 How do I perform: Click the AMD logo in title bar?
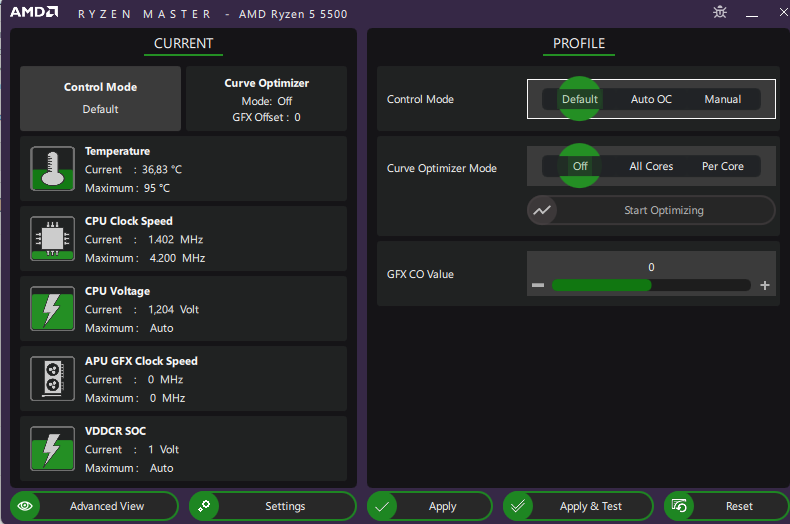(34, 12)
